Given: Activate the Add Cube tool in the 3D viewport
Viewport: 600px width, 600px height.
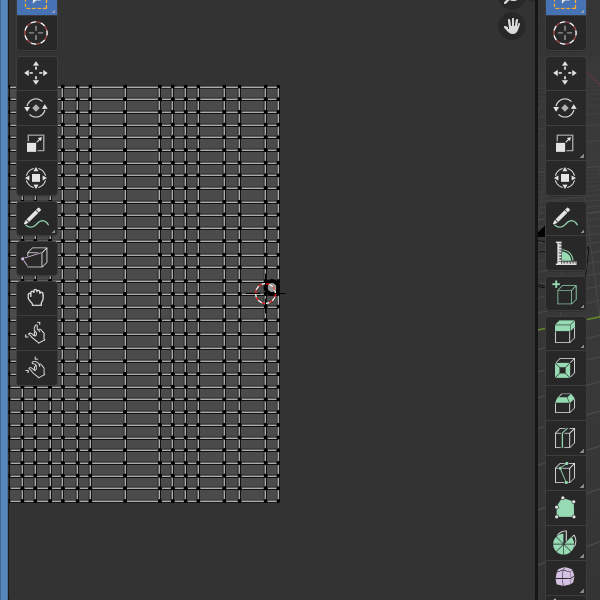Looking at the screenshot, I should pyautogui.click(x=565, y=293).
